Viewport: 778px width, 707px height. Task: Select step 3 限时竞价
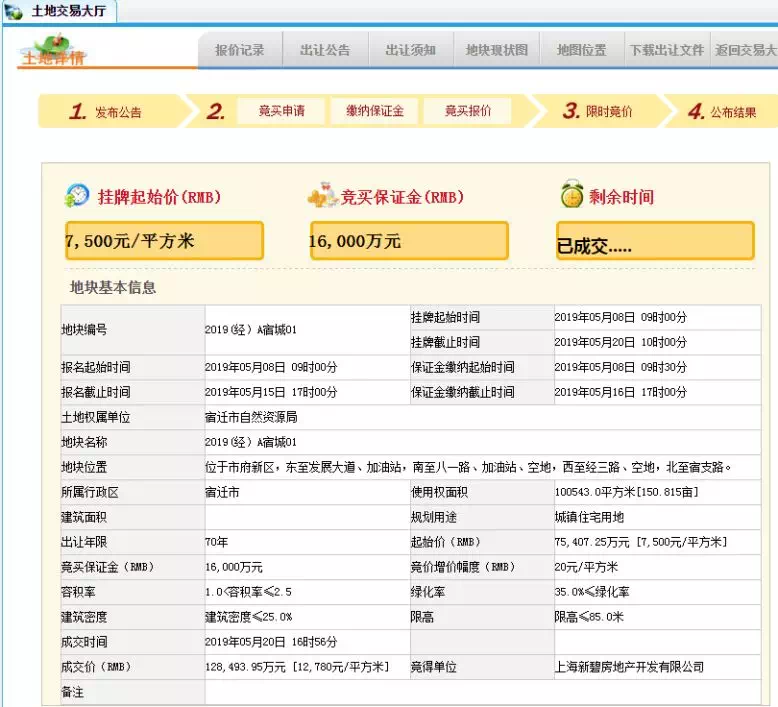(x=598, y=112)
